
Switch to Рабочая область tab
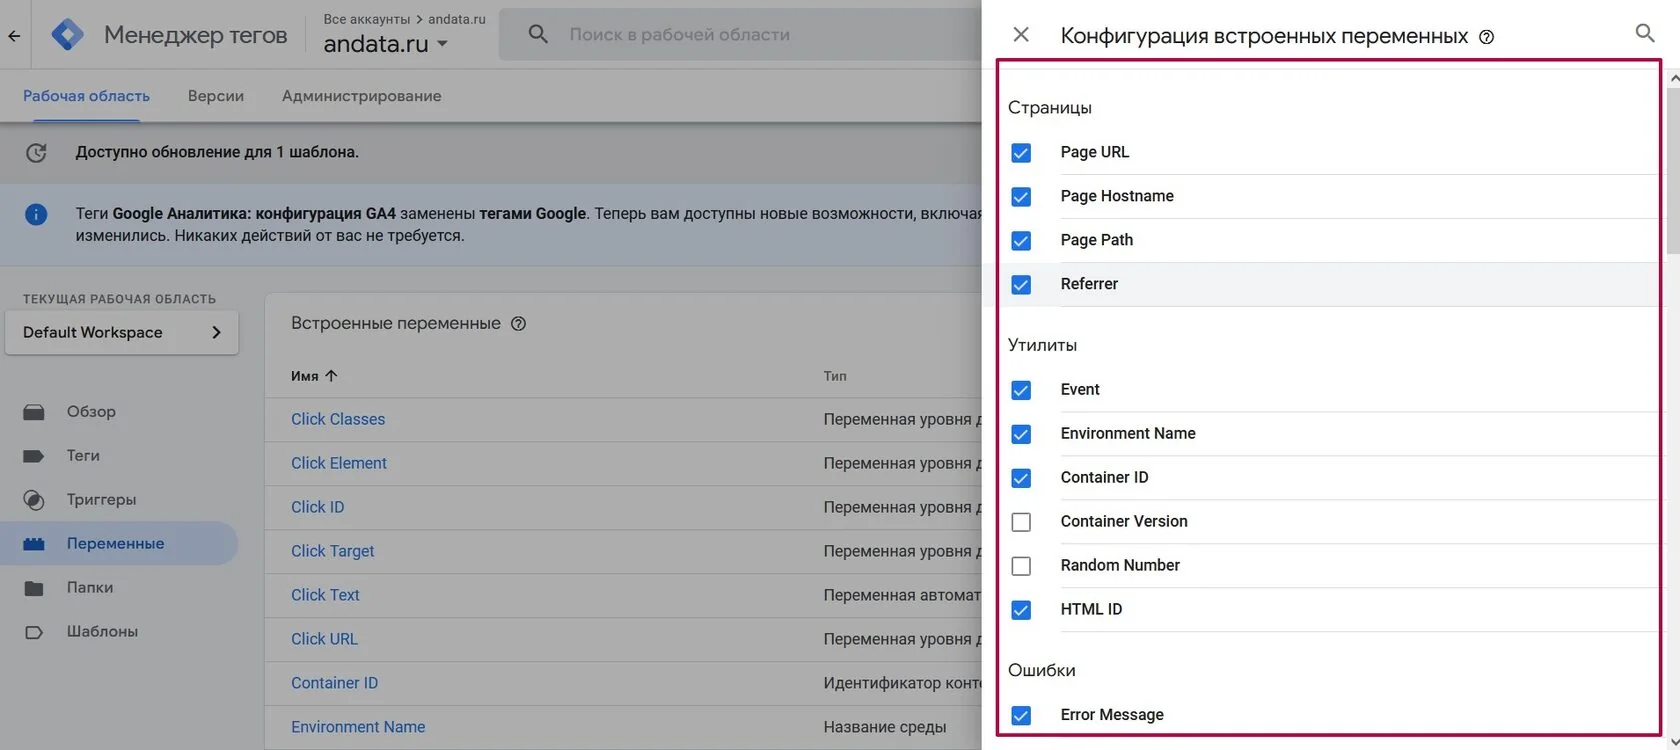pos(86,96)
